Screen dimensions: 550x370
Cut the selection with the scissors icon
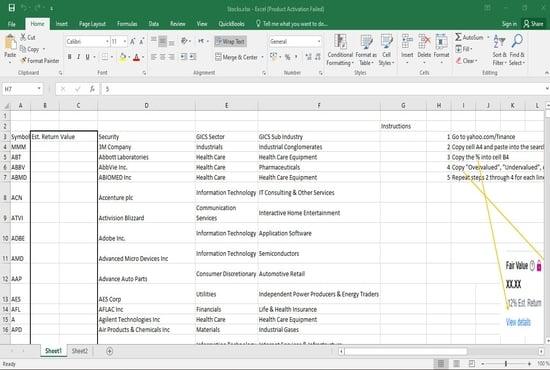point(23,37)
